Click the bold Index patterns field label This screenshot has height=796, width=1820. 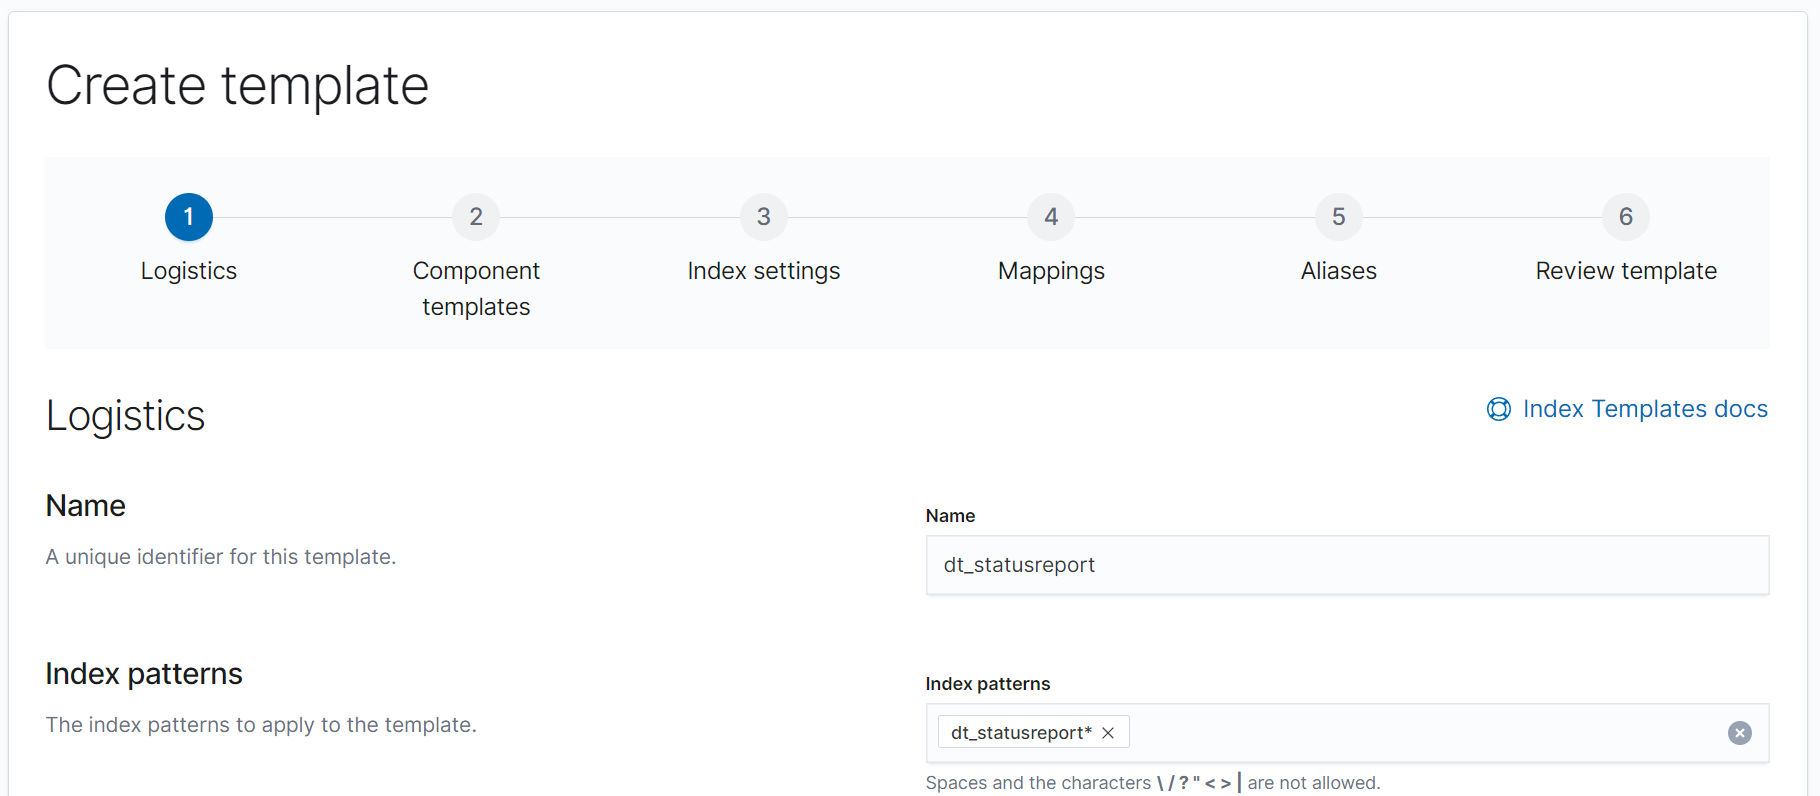pyautogui.click(x=988, y=684)
